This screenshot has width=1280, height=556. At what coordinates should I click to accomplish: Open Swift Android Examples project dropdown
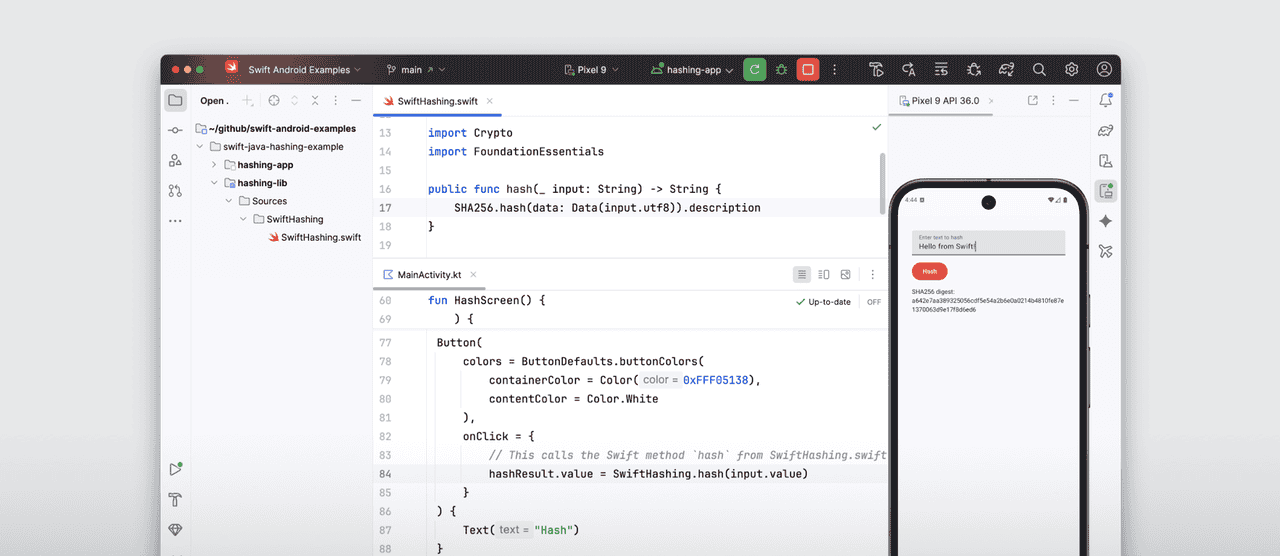pos(305,70)
